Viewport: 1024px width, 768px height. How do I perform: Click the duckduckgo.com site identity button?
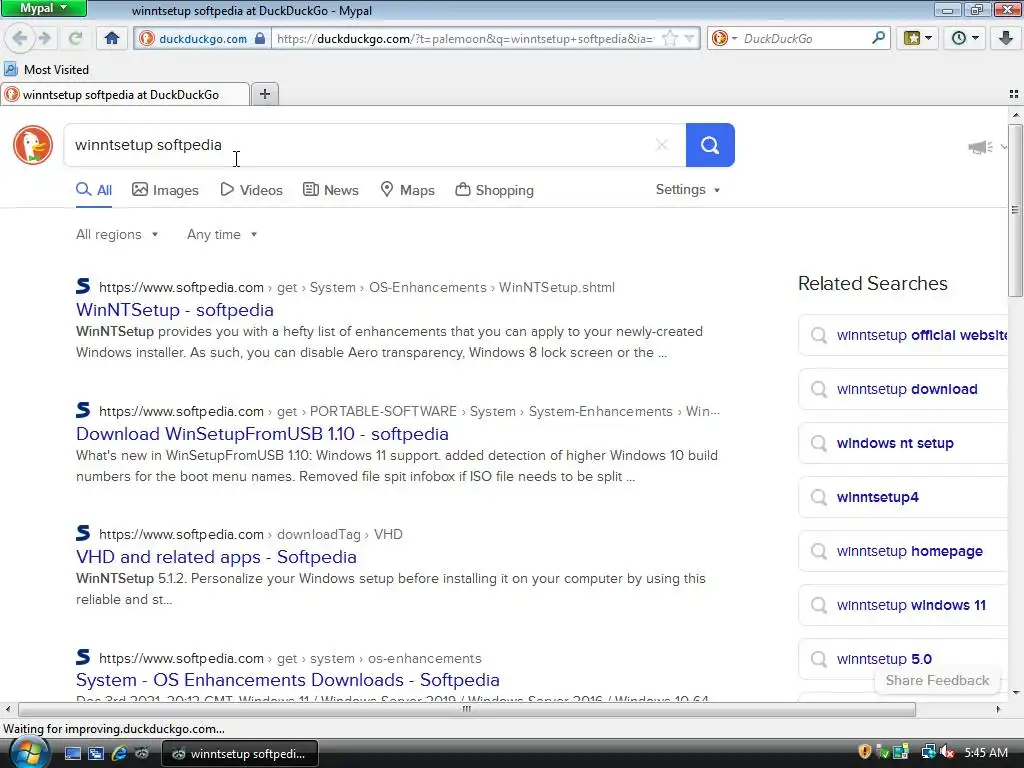(x=203, y=39)
